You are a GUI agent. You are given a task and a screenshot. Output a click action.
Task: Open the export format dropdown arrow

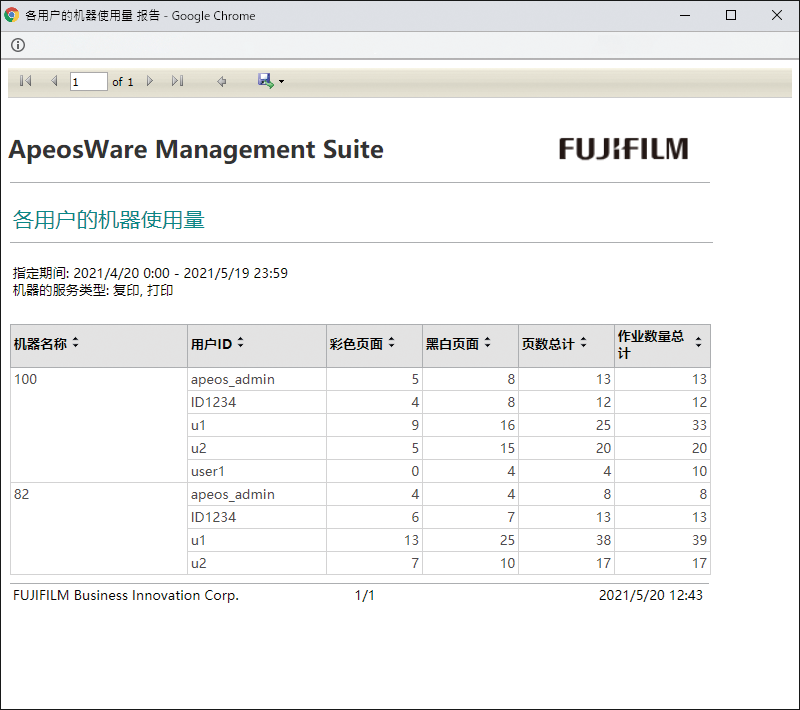(x=282, y=82)
